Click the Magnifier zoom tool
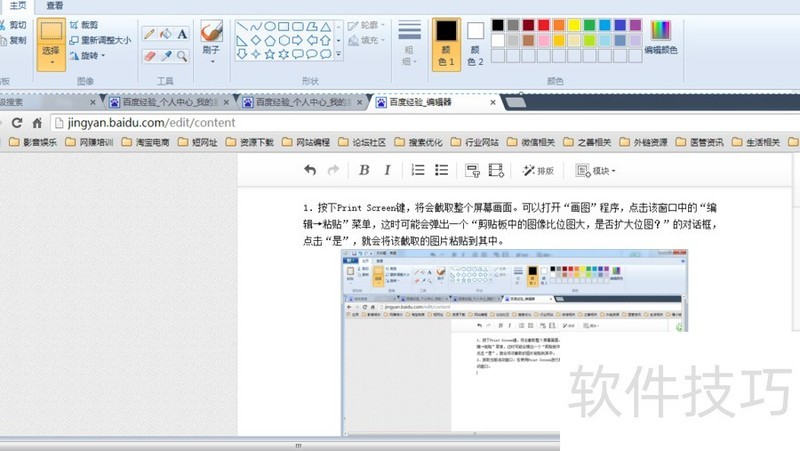The width and height of the screenshot is (800, 451). [183, 55]
